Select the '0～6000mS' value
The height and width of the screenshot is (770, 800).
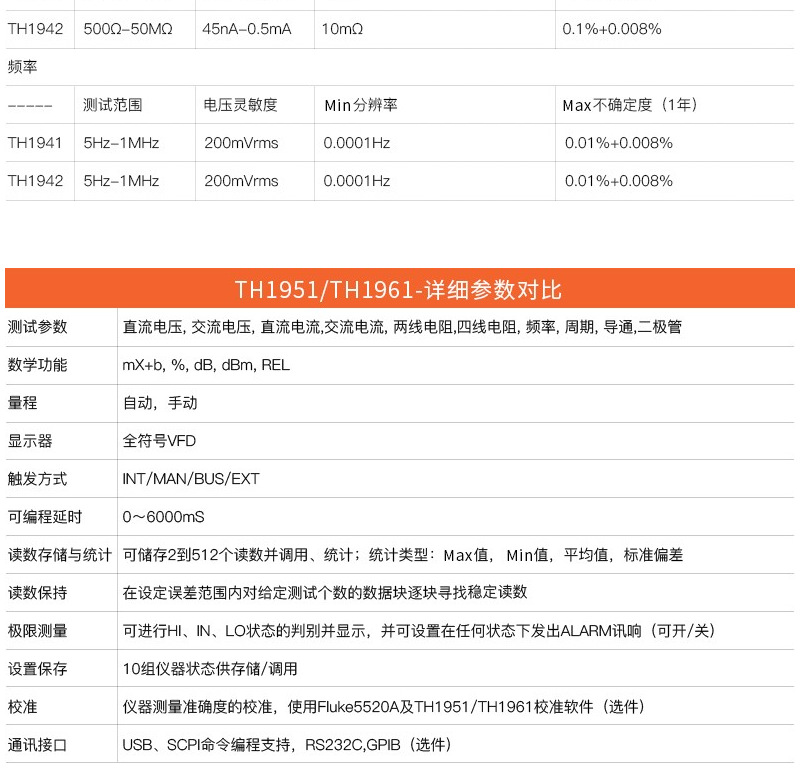[163, 517]
